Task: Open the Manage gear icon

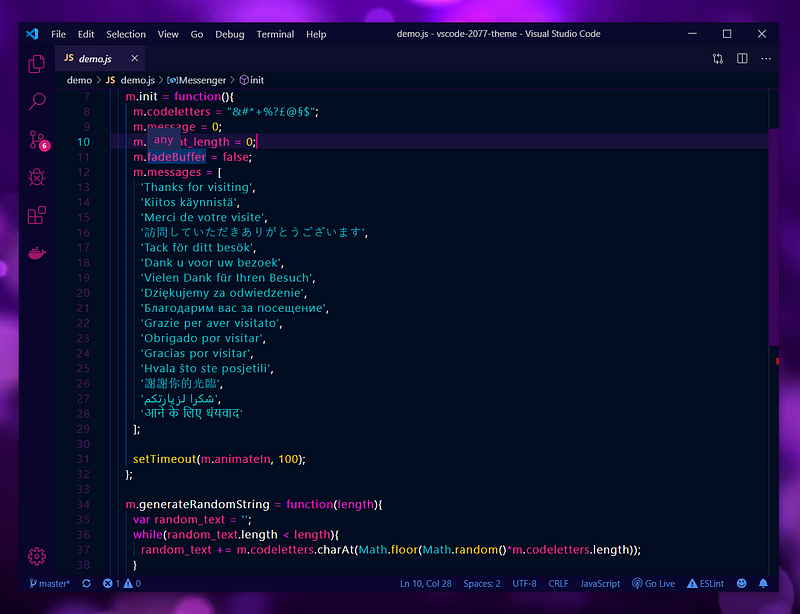Action: pyautogui.click(x=37, y=556)
